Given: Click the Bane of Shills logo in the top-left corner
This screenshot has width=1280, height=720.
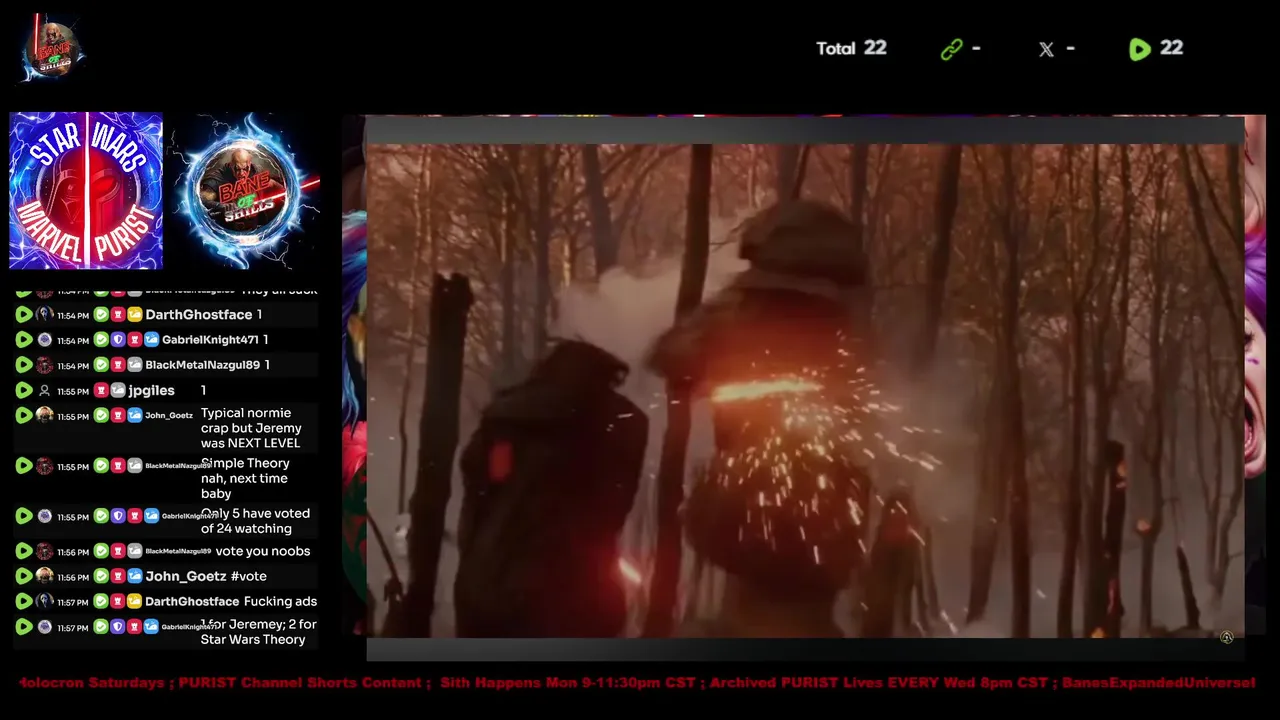Looking at the screenshot, I should [x=53, y=48].
